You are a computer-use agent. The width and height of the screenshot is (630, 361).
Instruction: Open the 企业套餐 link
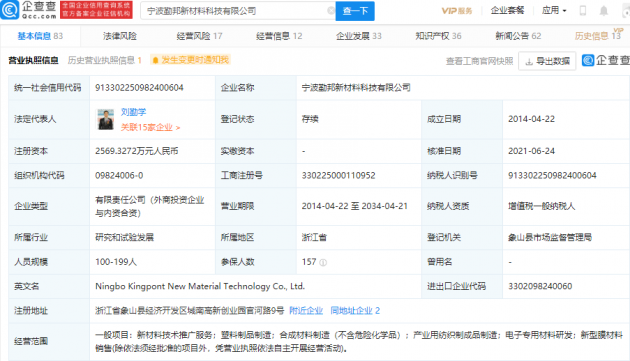click(x=507, y=10)
